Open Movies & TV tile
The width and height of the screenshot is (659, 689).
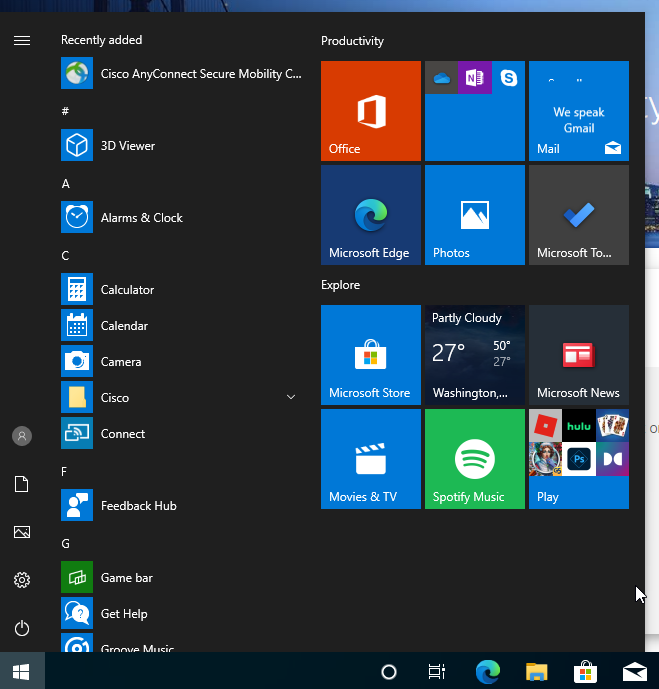(x=371, y=459)
